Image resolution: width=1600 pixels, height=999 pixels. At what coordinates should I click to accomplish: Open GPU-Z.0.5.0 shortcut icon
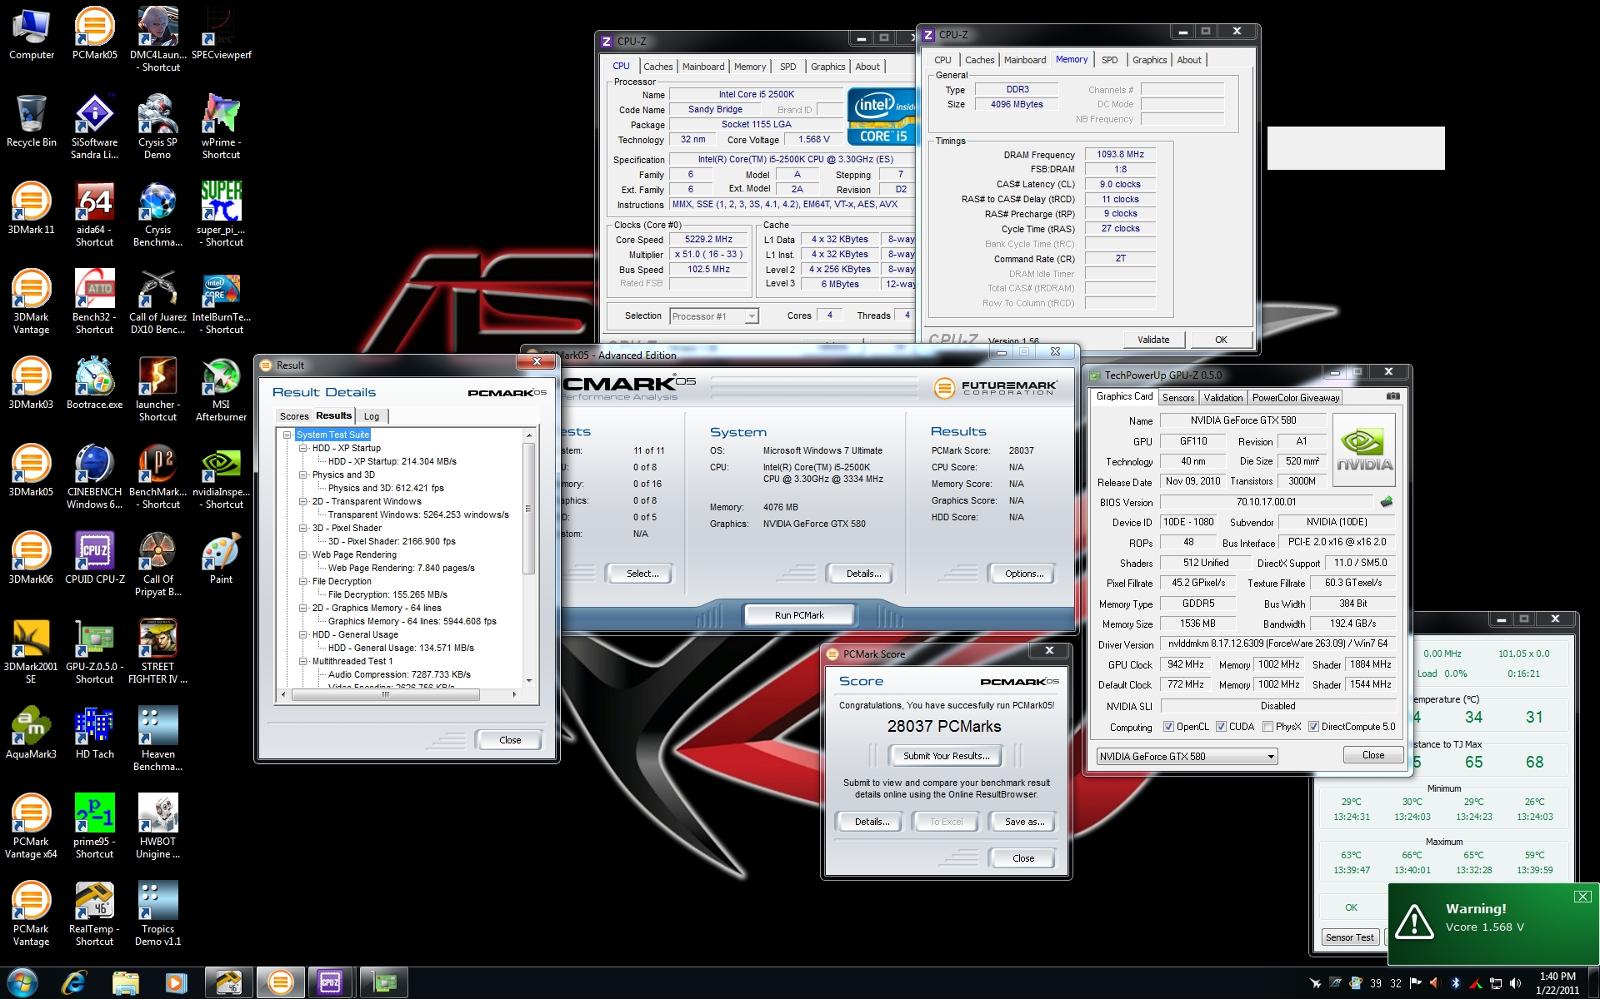coord(94,651)
